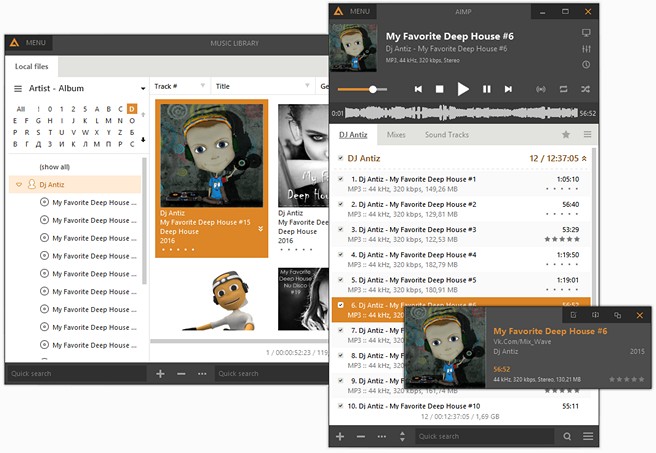Toggle repeat playback mode
656x453 pixels.
tap(564, 89)
